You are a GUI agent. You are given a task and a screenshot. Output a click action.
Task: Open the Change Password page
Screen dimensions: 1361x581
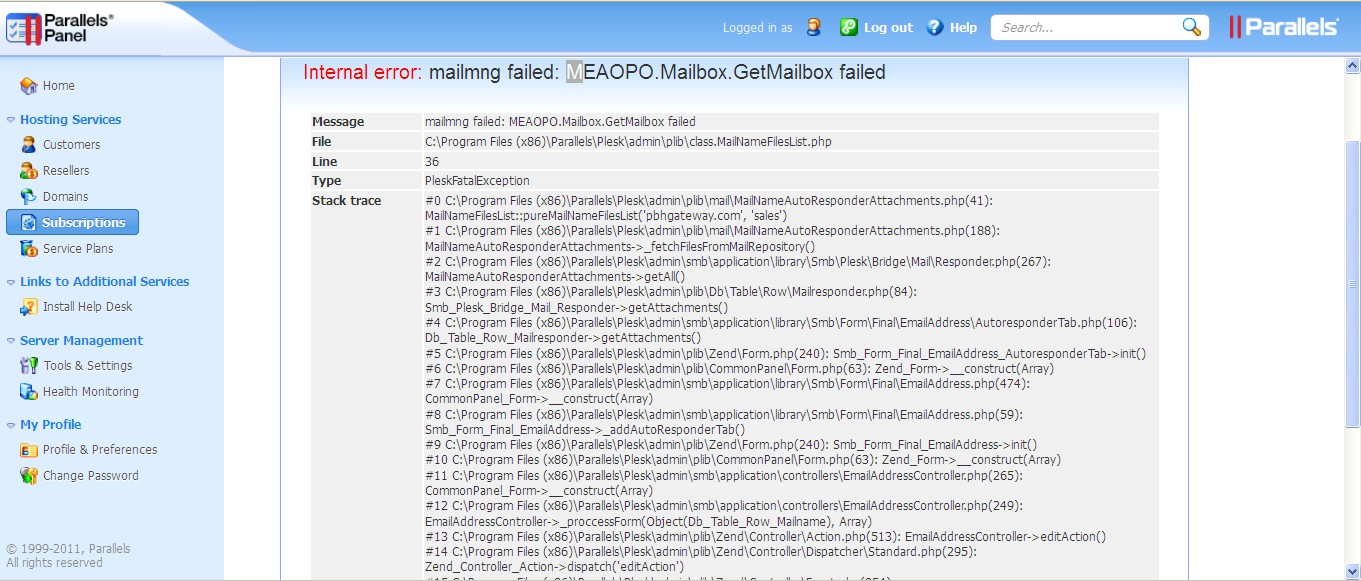tap(91, 476)
